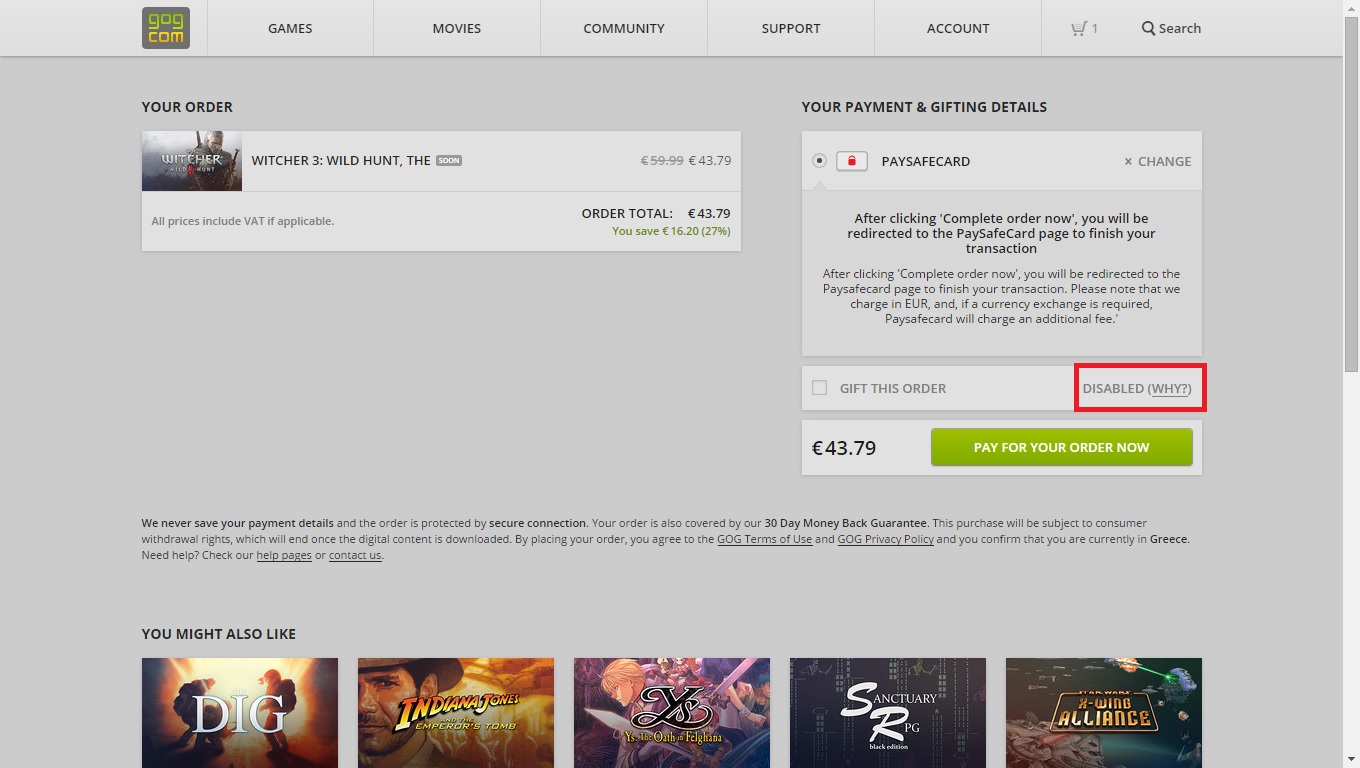Open Indiana Jones Emperor's Tomb thumbnail

pyautogui.click(x=456, y=713)
